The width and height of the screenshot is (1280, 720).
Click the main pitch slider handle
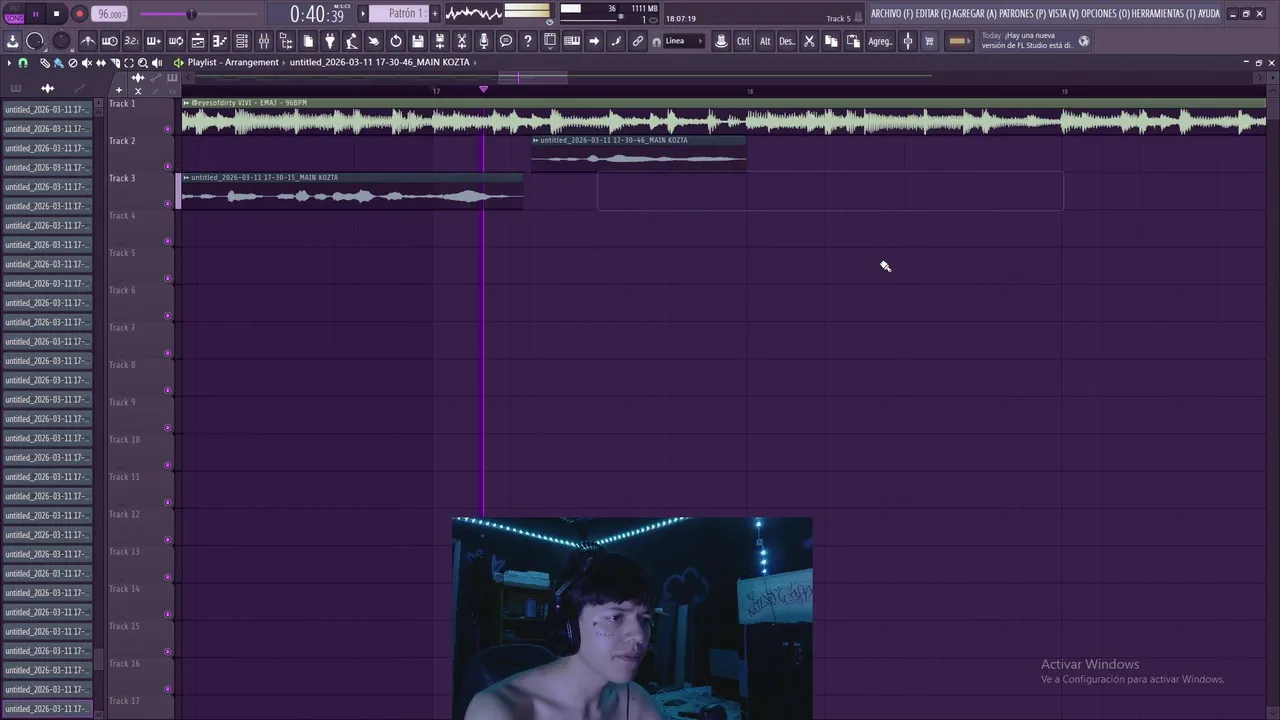point(191,14)
